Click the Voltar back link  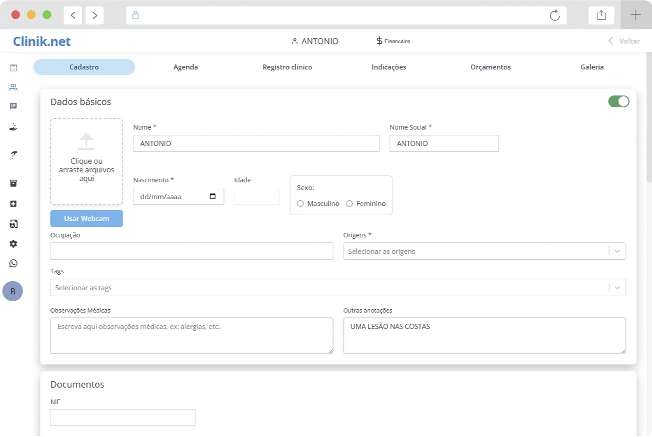click(x=623, y=41)
